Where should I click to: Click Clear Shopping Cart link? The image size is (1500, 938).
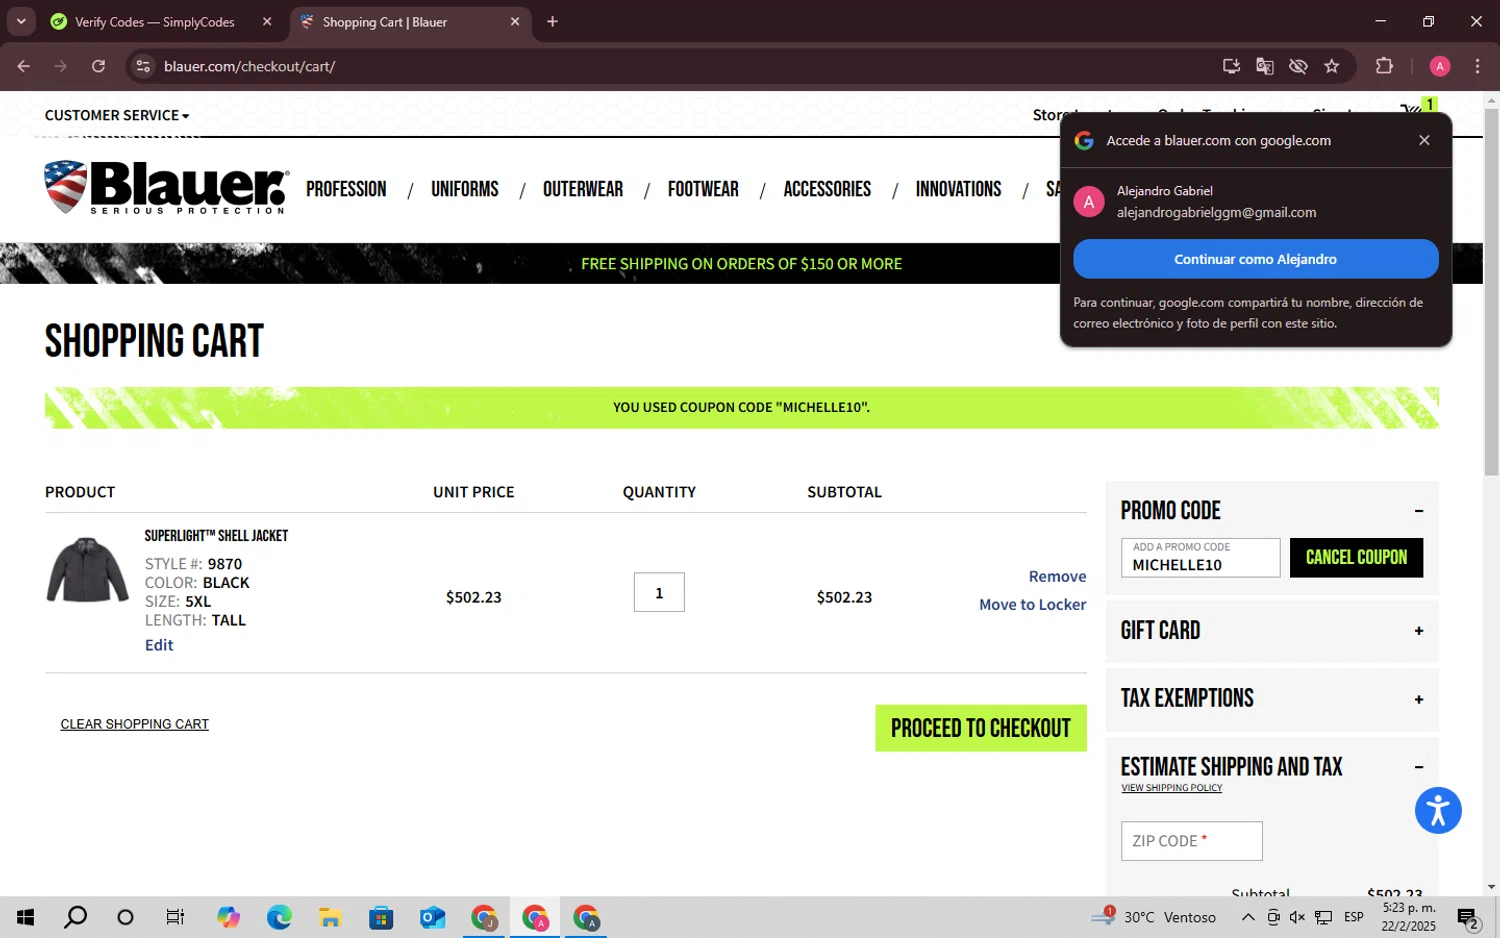(x=135, y=724)
